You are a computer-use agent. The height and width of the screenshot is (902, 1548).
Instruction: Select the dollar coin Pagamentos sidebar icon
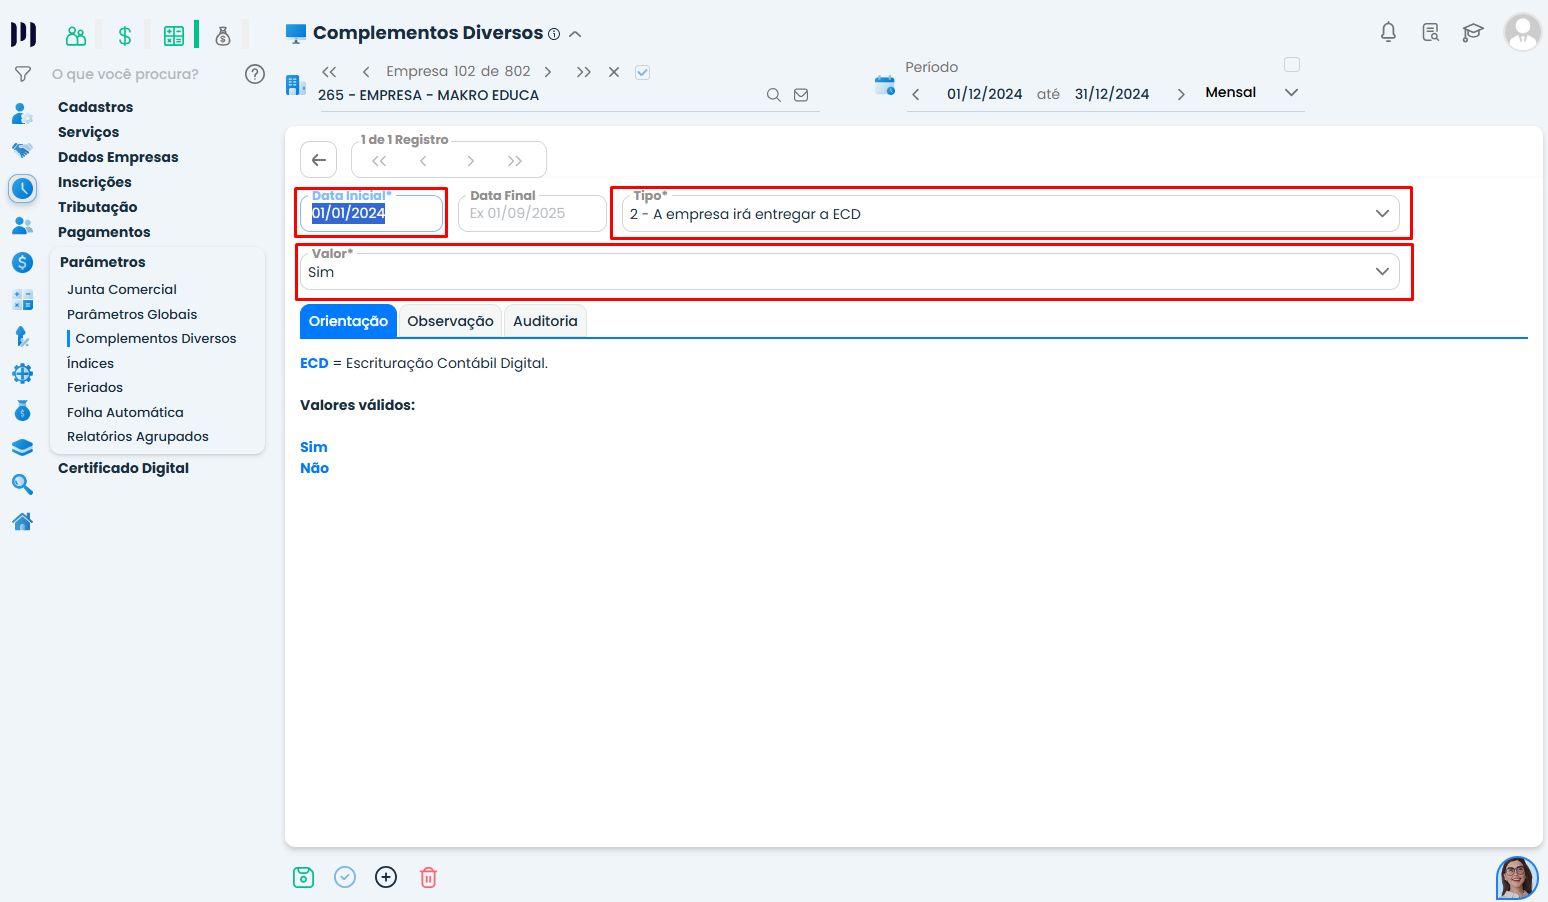pyautogui.click(x=22, y=262)
